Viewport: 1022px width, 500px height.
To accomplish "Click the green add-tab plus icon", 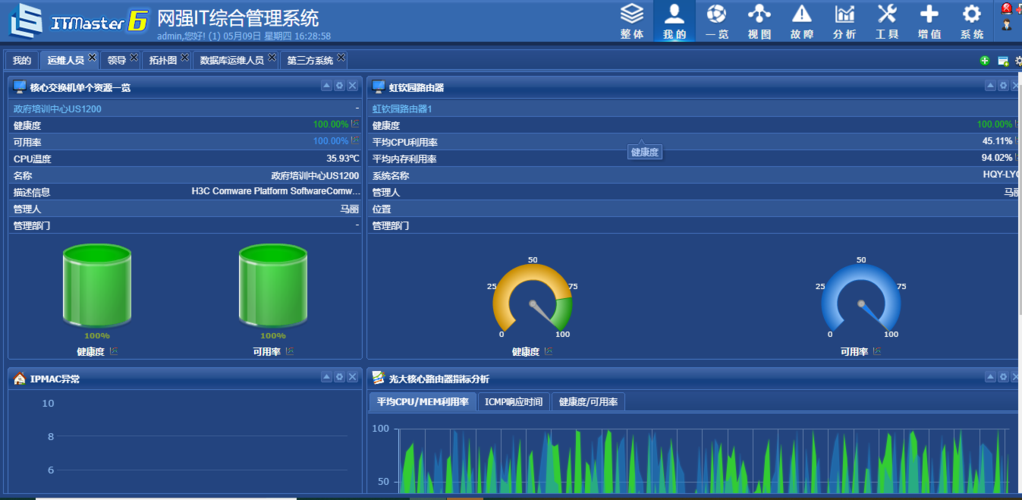I will pos(985,61).
